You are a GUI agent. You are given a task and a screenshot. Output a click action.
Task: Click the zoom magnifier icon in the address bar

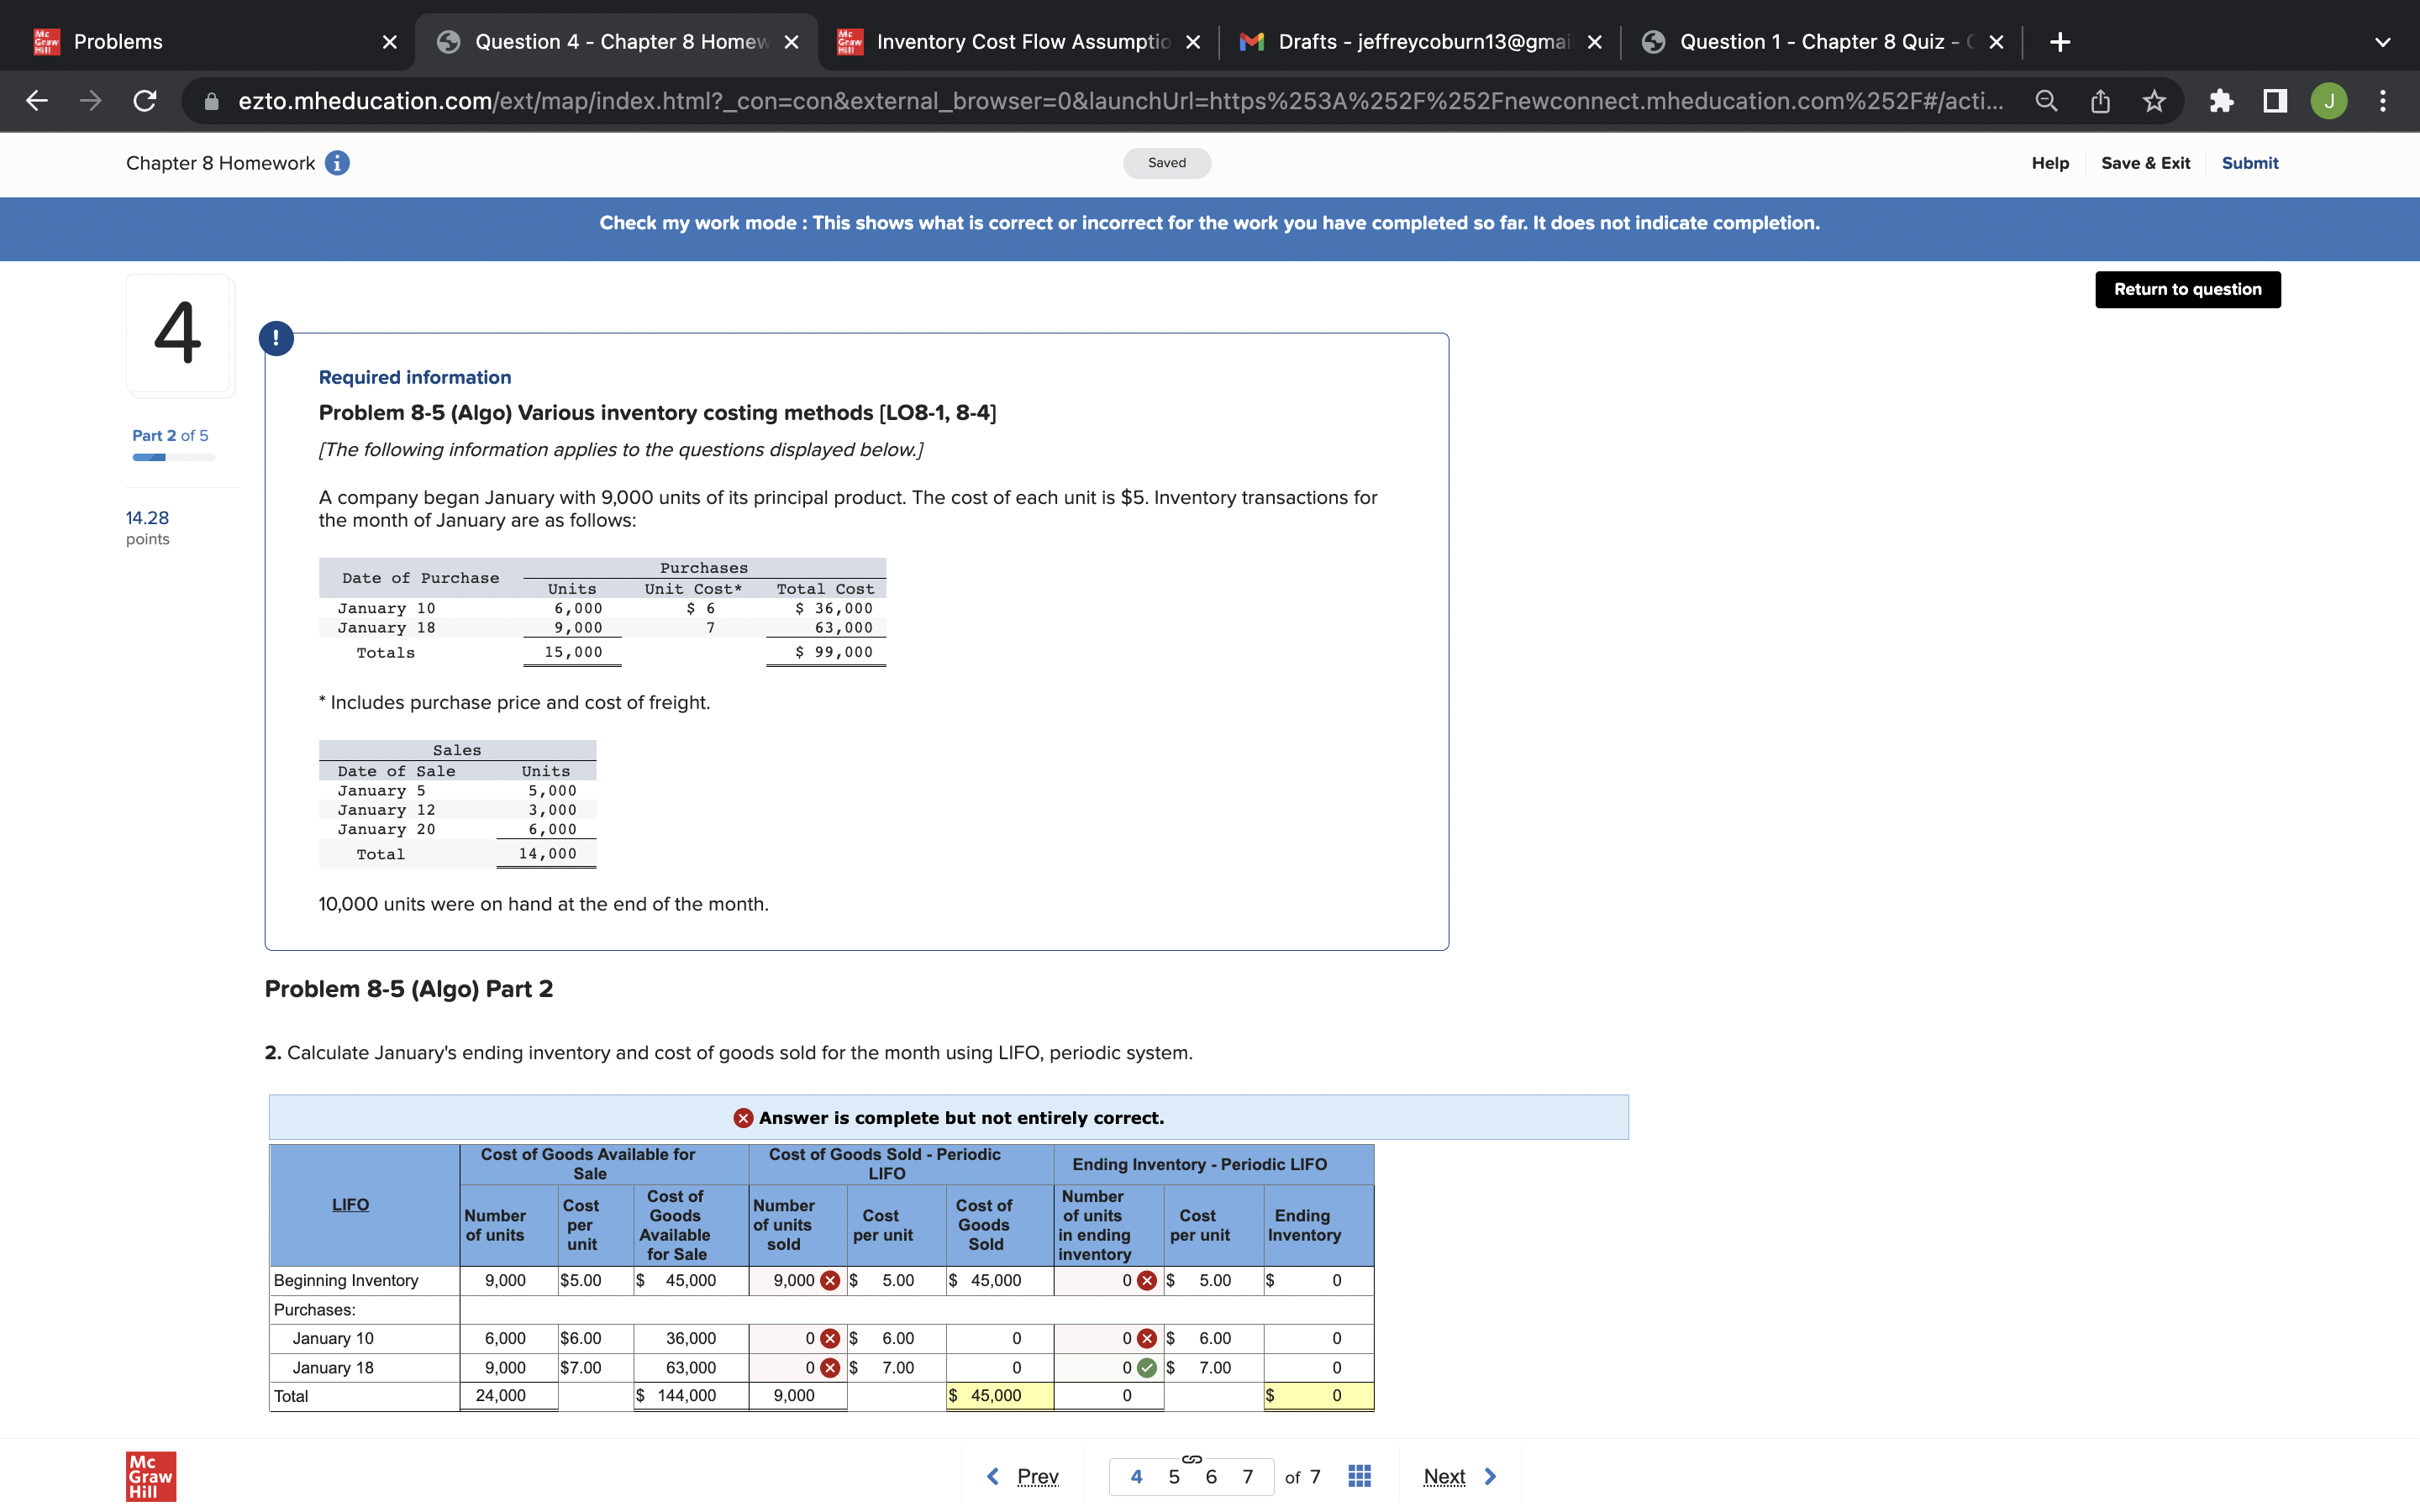click(x=2046, y=101)
